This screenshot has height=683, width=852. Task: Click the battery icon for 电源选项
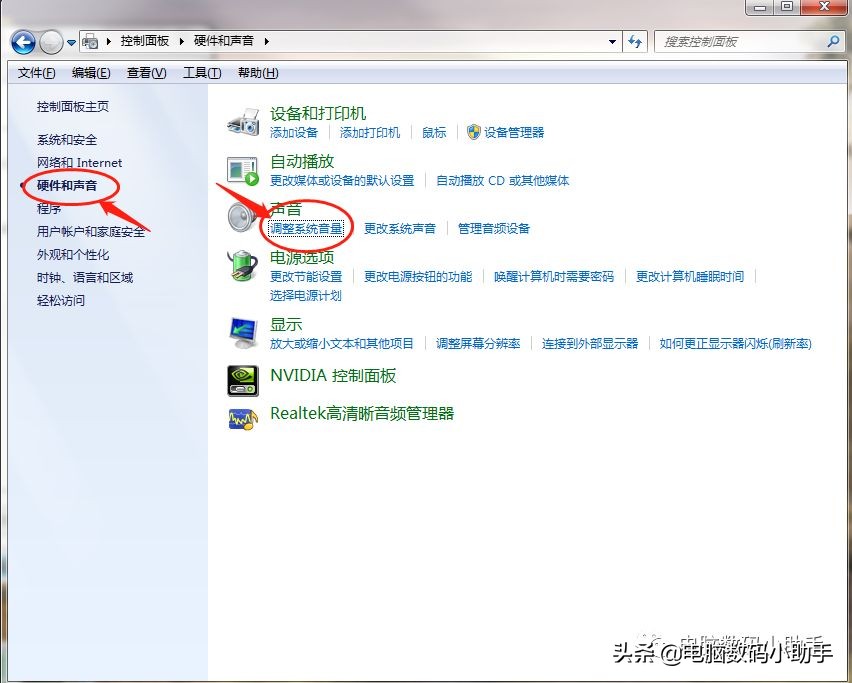pos(241,267)
